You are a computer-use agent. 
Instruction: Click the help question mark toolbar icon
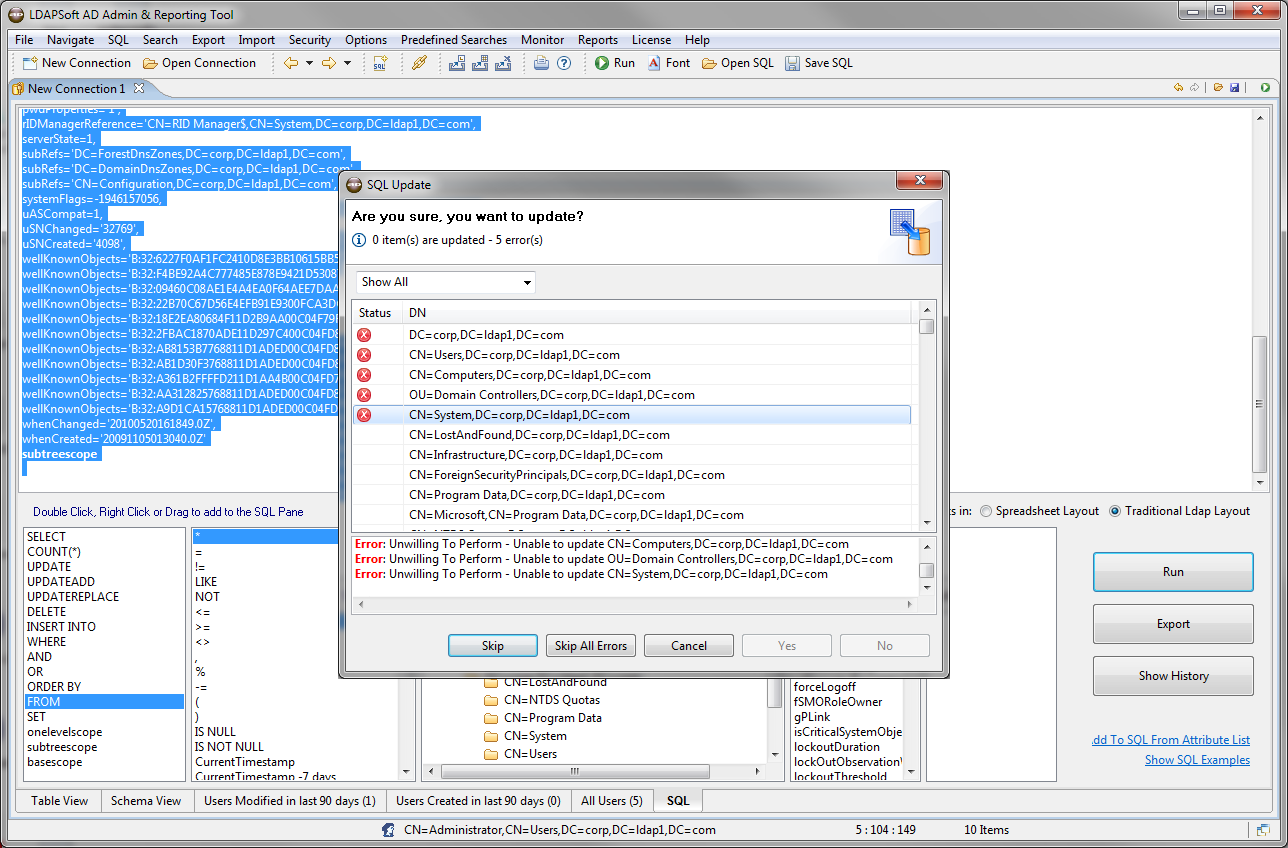(x=564, y=63)
